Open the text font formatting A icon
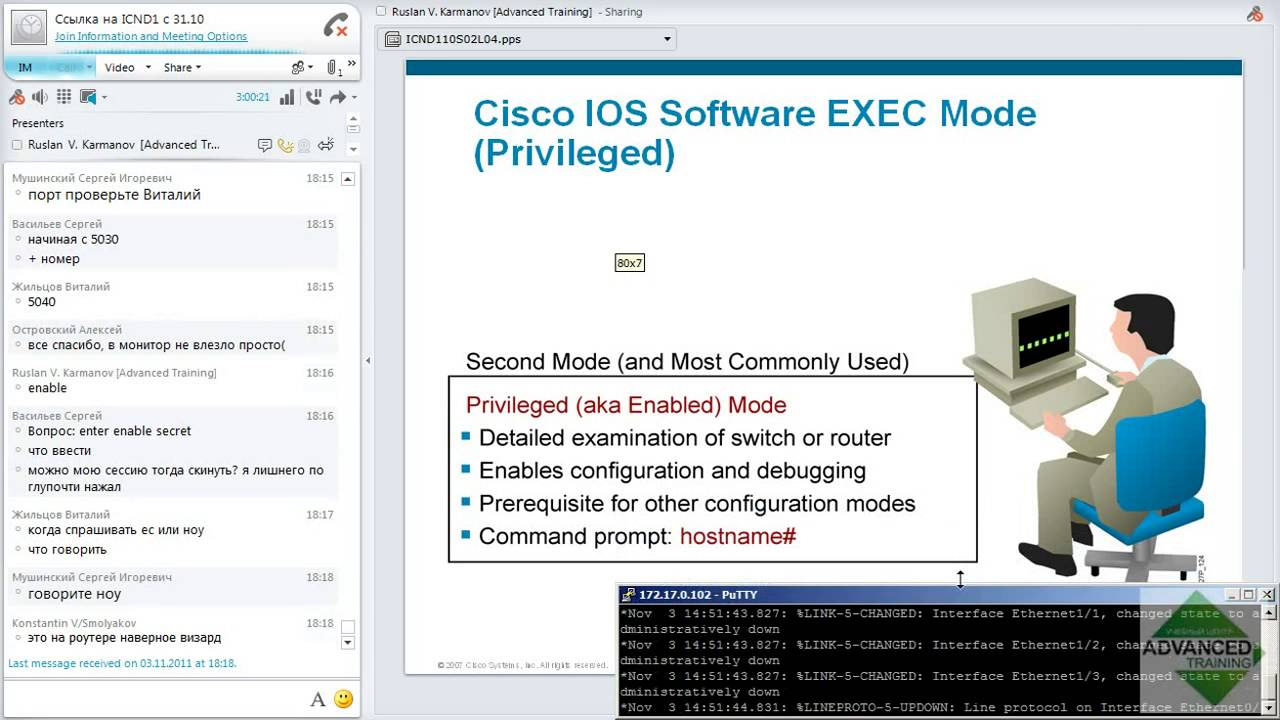The height and width of the screenshot is (720, 1280). (318, 700)
